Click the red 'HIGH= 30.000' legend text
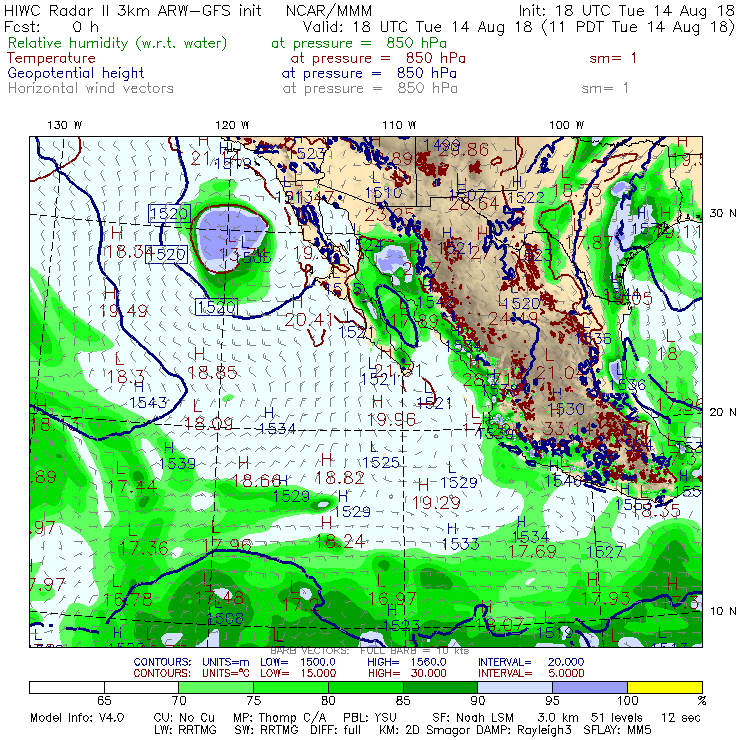 point(407,673)
